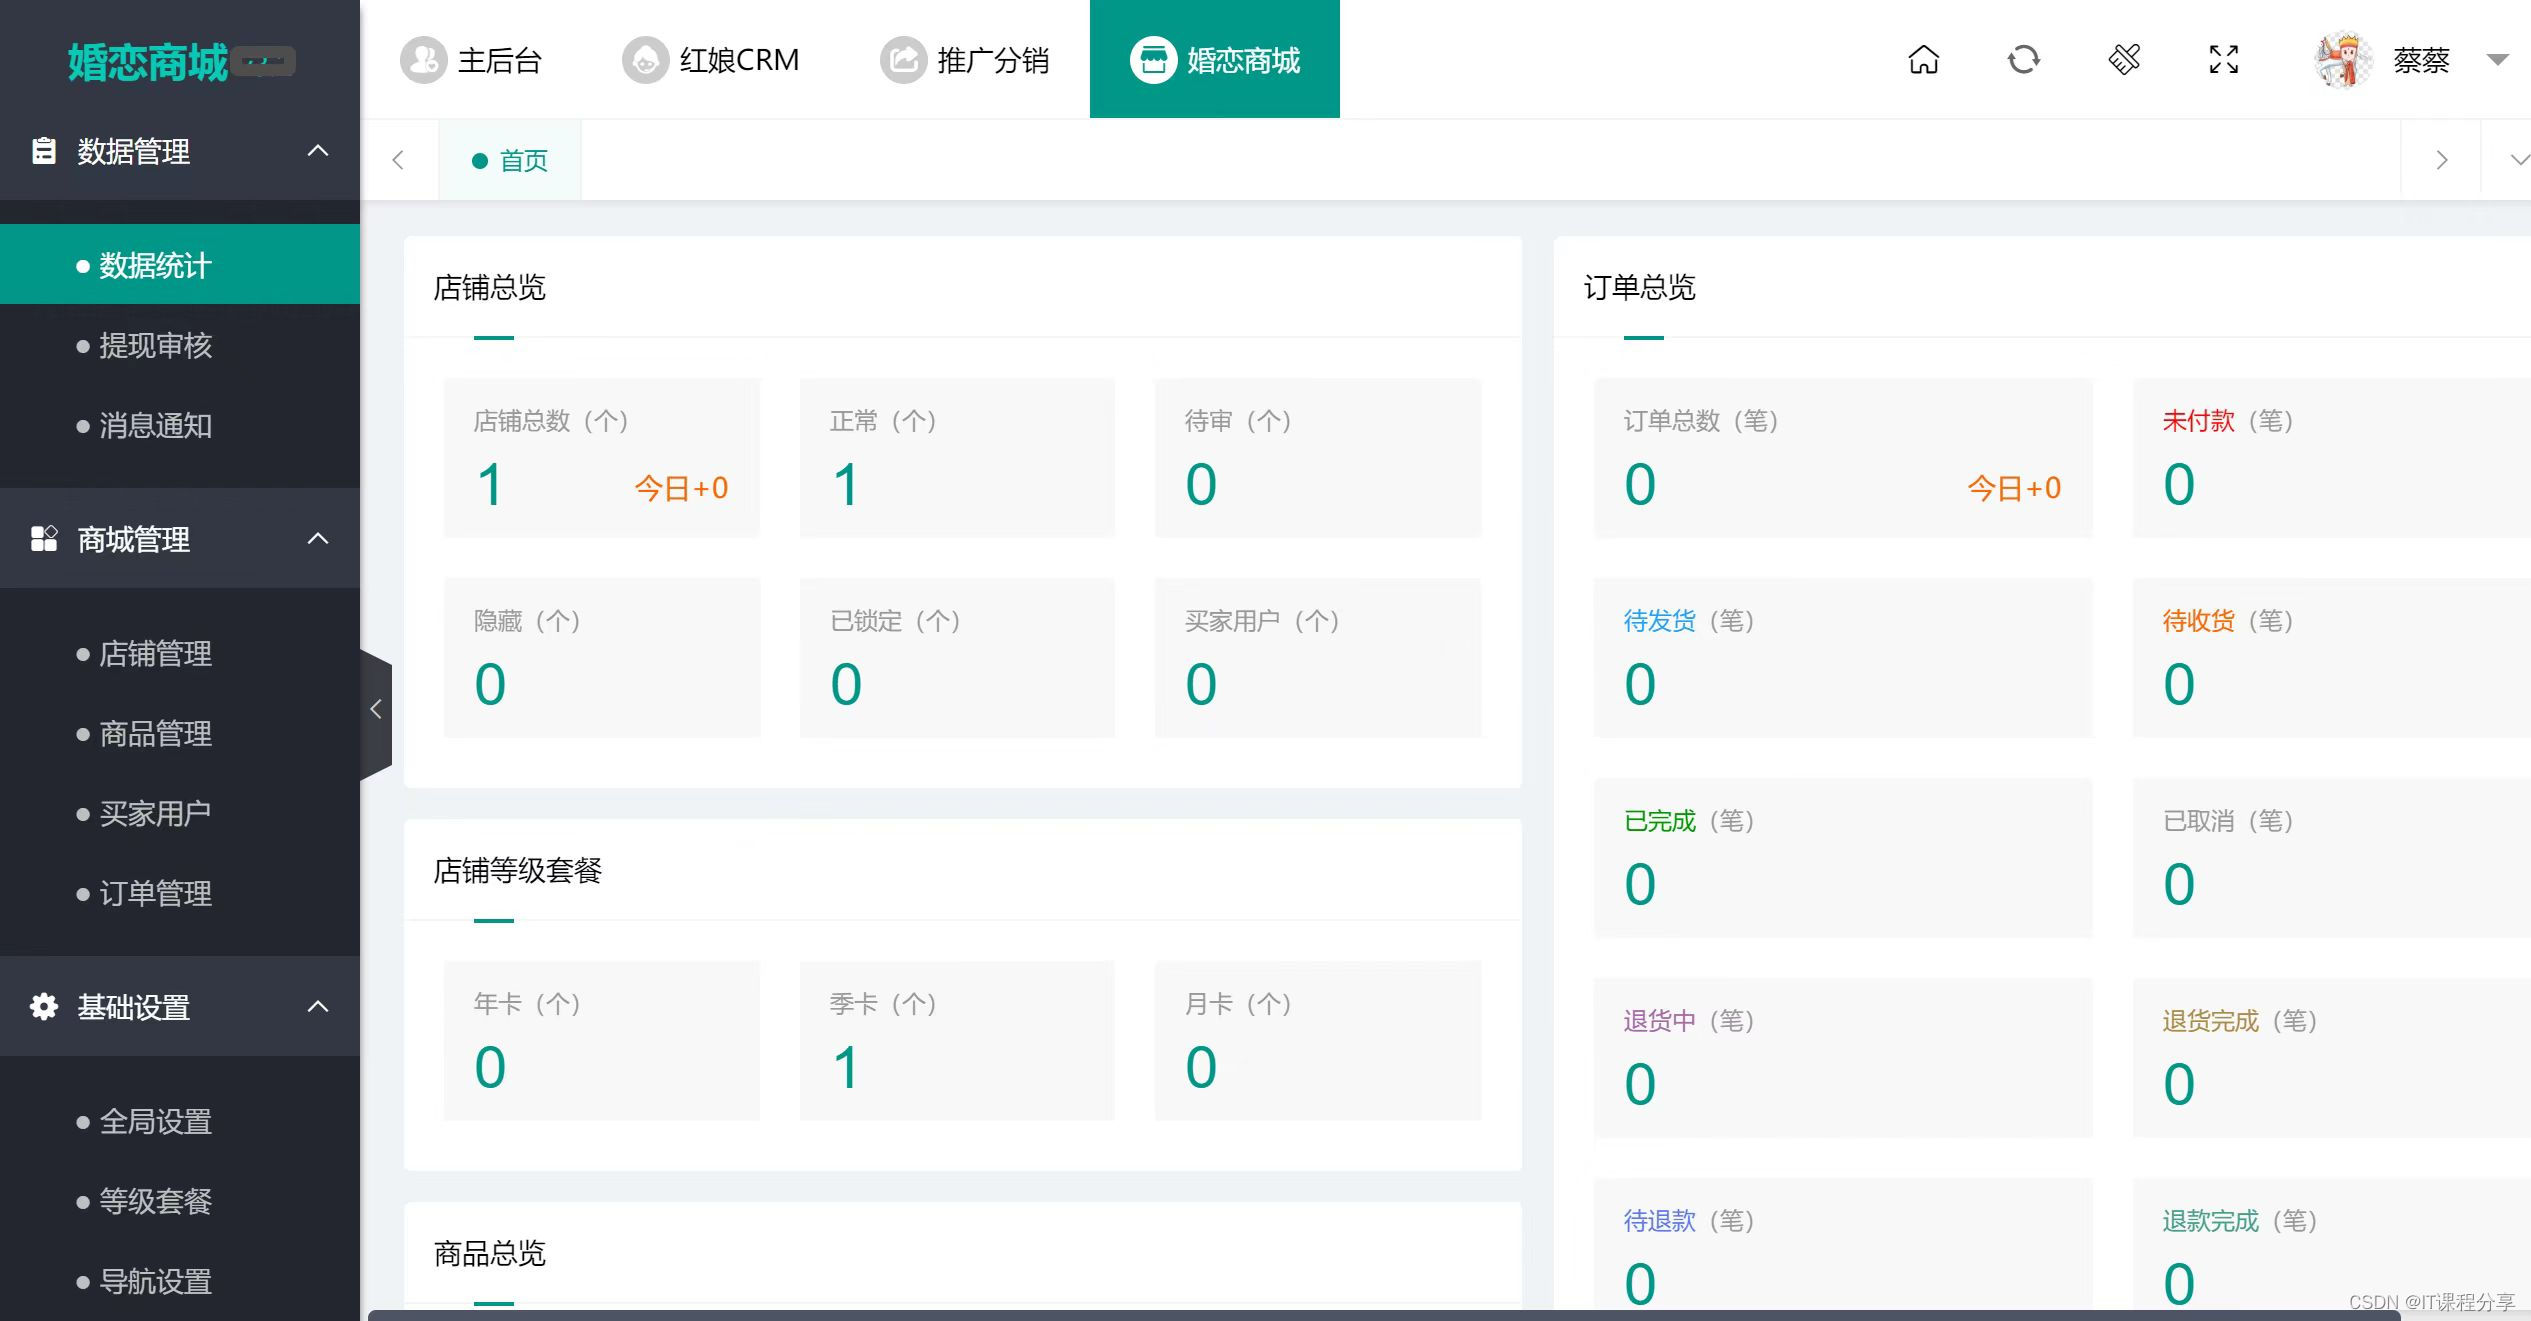Click the 已完成（笔）label
This screenshot has height=1321, width=2531.
(x=1689, y=821)
